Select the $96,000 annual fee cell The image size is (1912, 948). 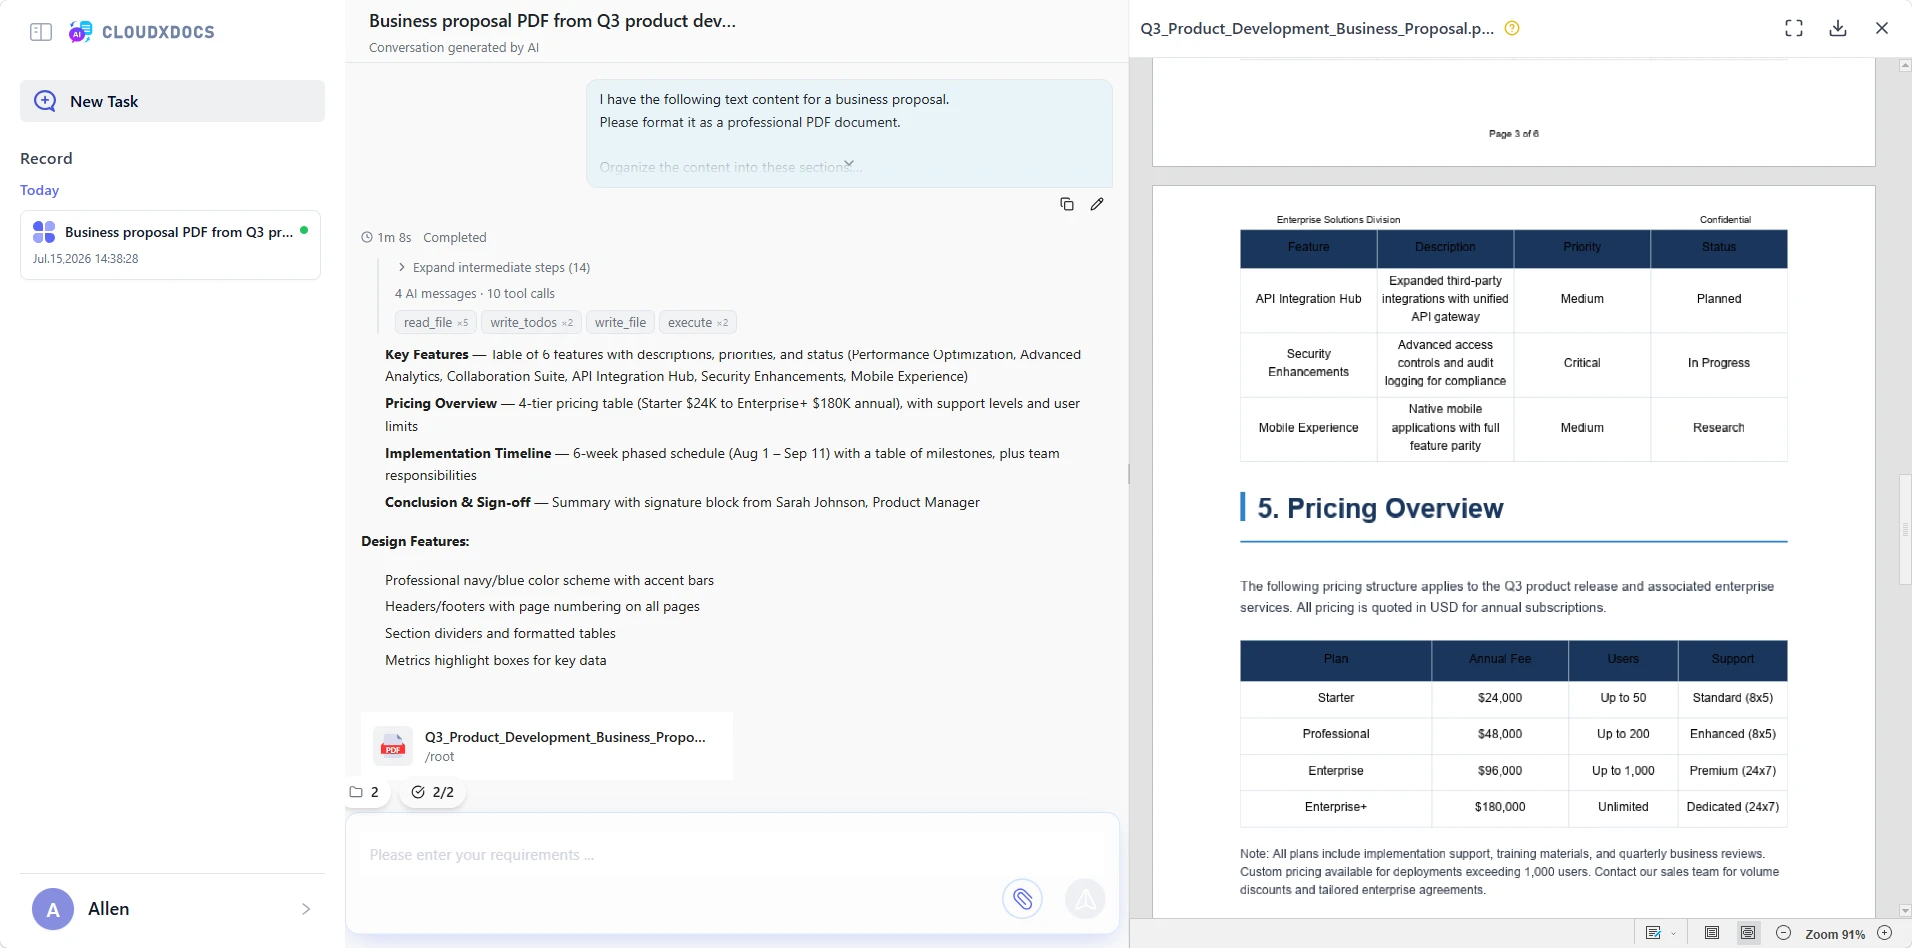tap(1500, 771)
